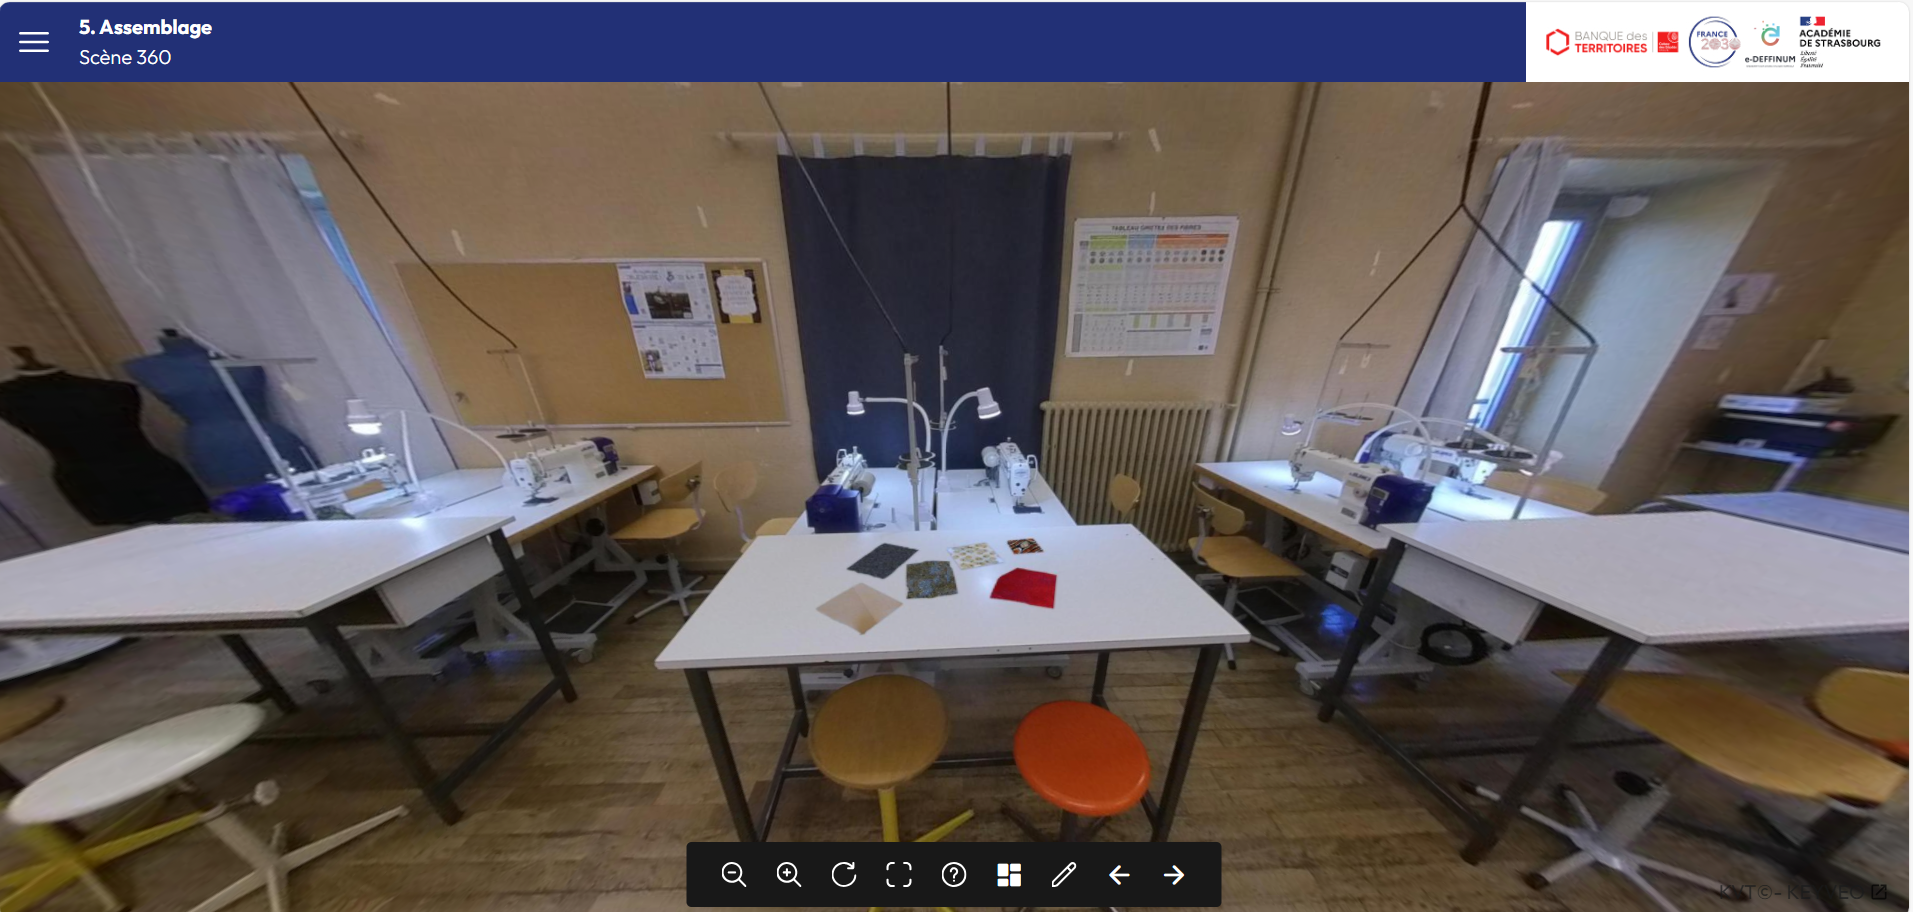Enter fullscreen mode
The width and height of the screenshot is (1913, 912).
point(899,875)
